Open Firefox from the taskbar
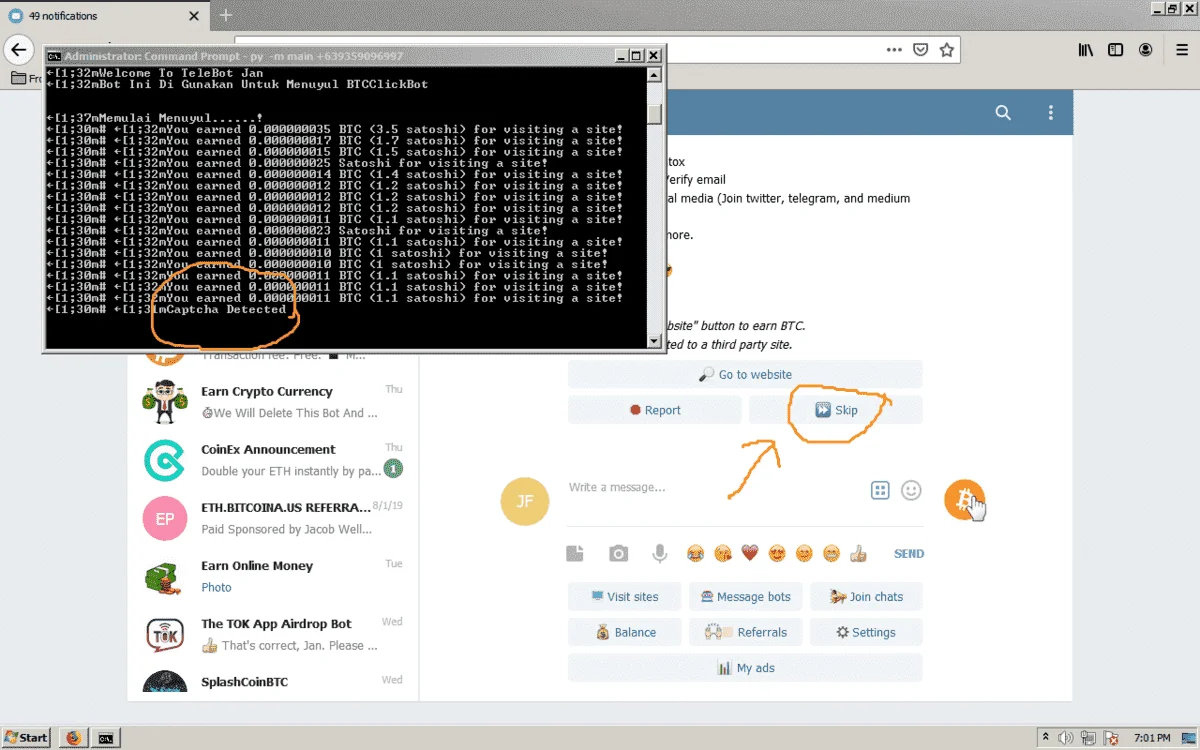The height and width of the screenshot is (750, 1200). (73, 738)
